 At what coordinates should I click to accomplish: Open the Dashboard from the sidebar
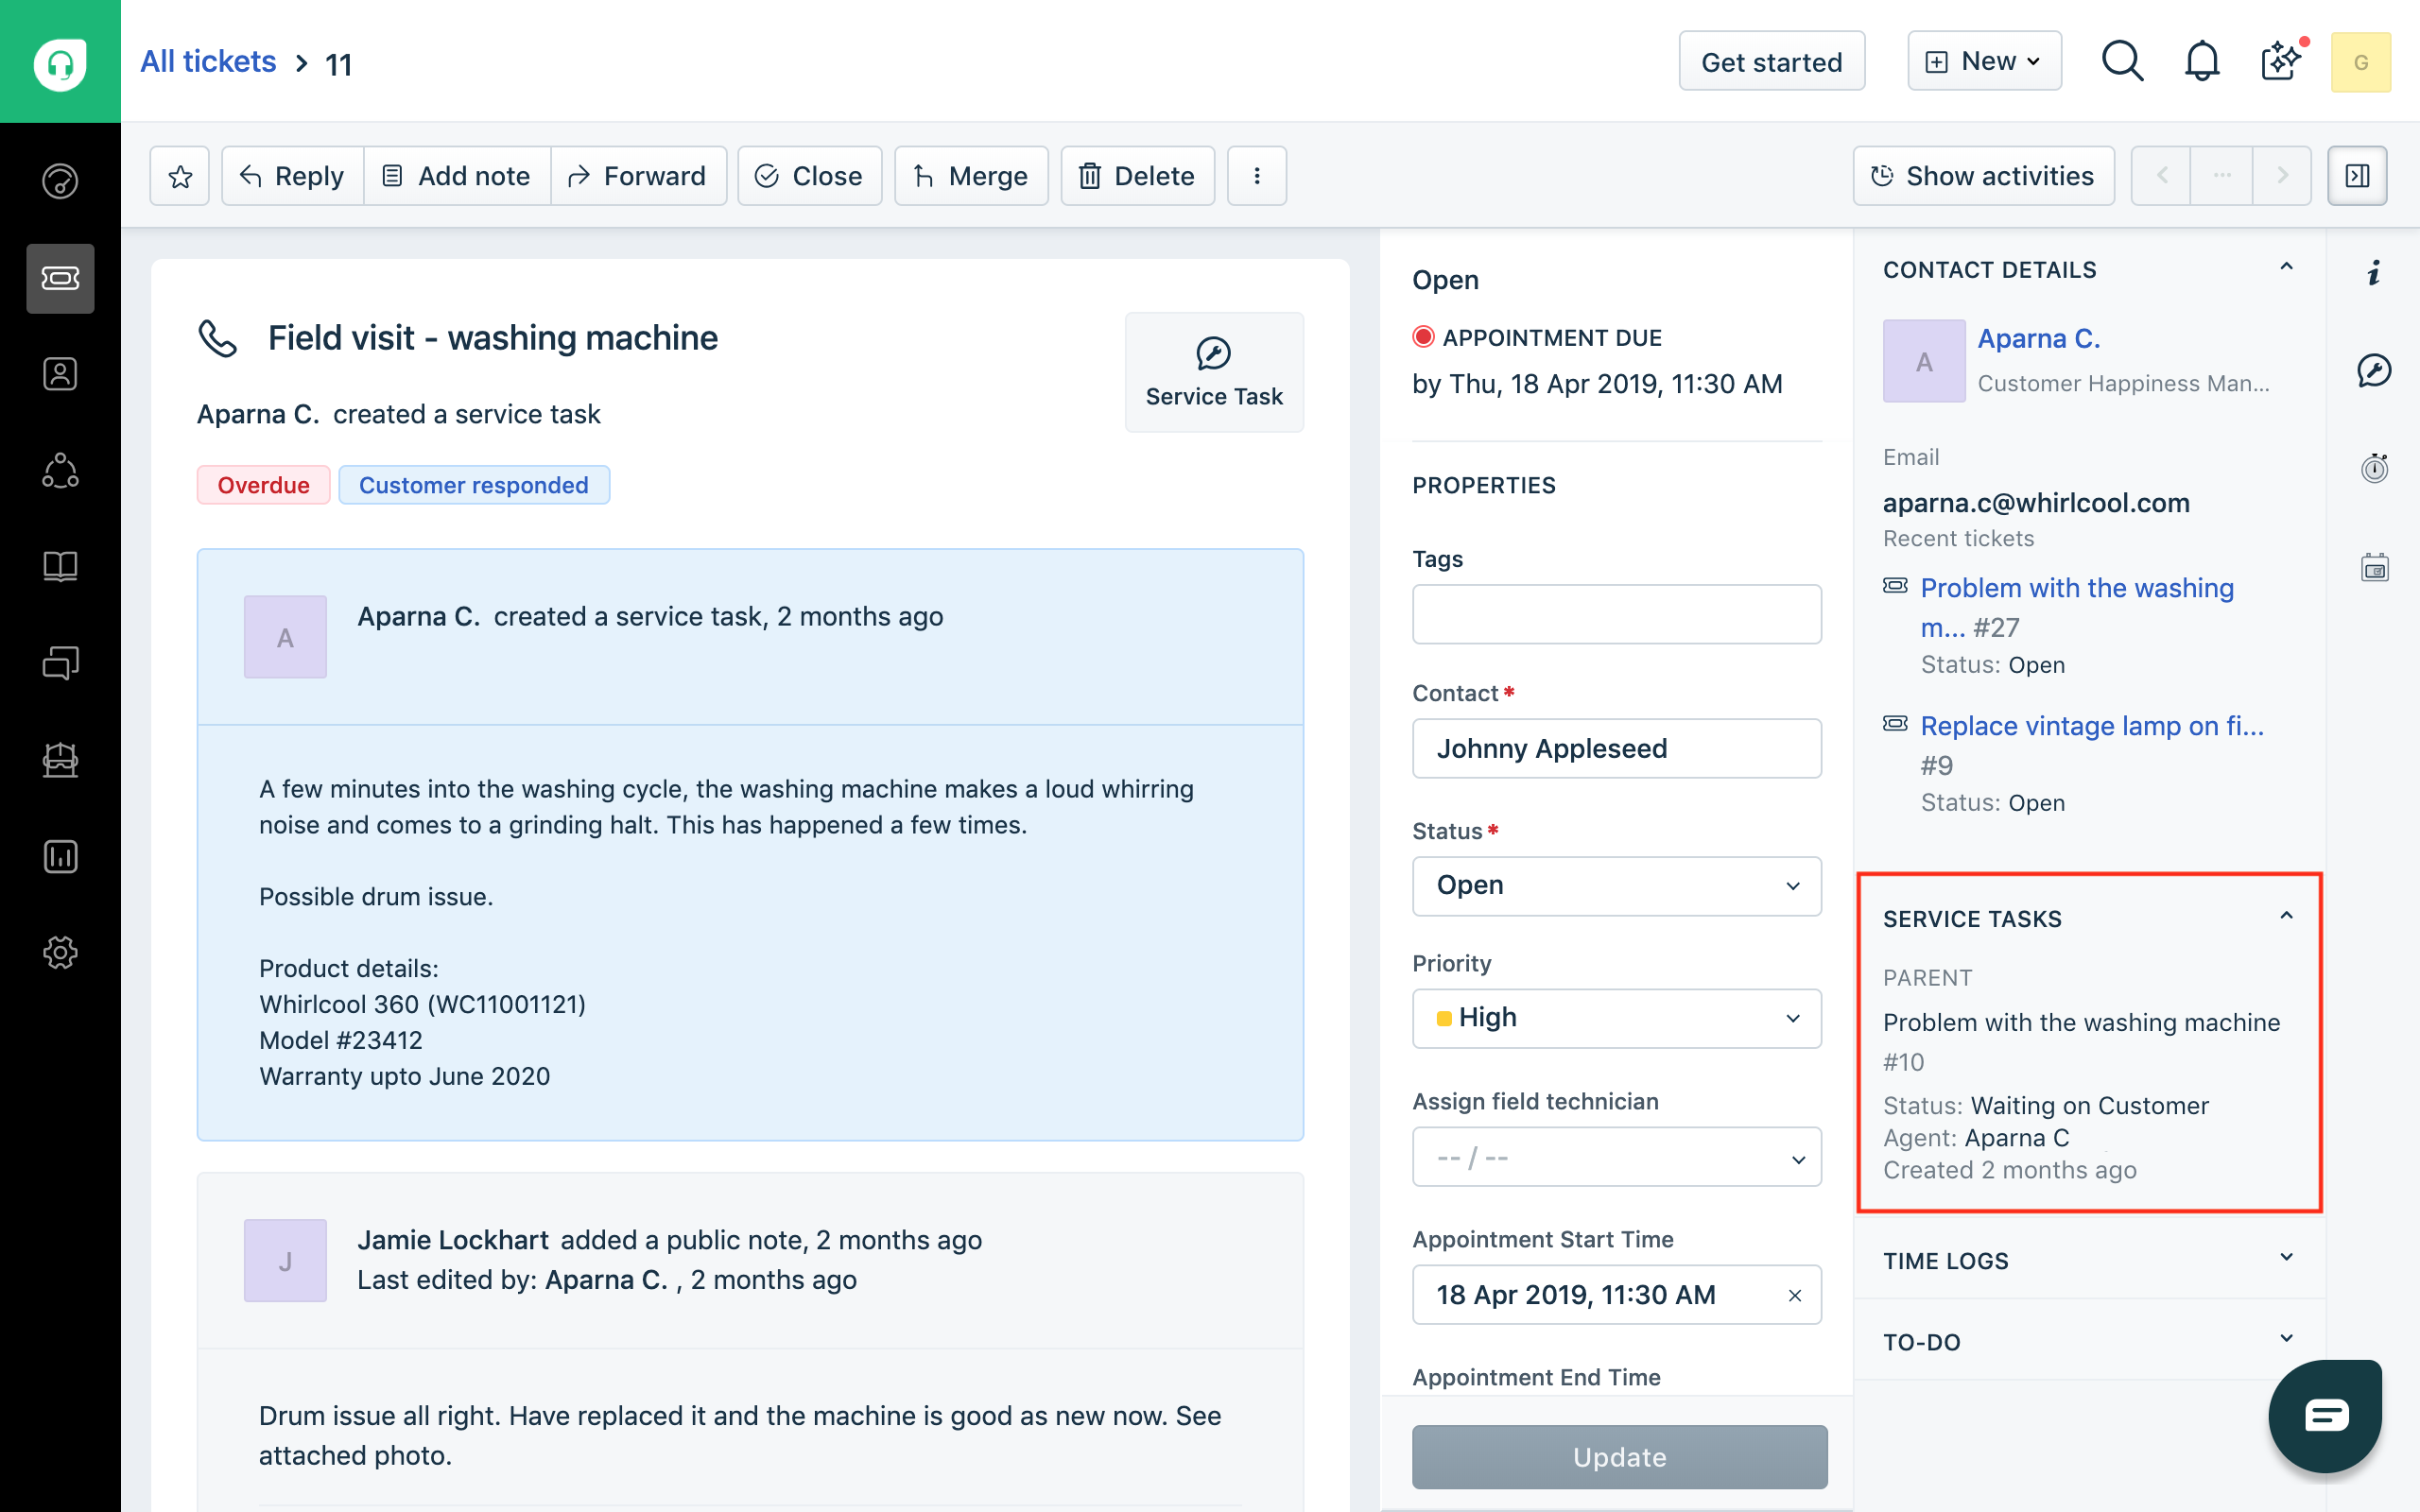click(60, 182)
